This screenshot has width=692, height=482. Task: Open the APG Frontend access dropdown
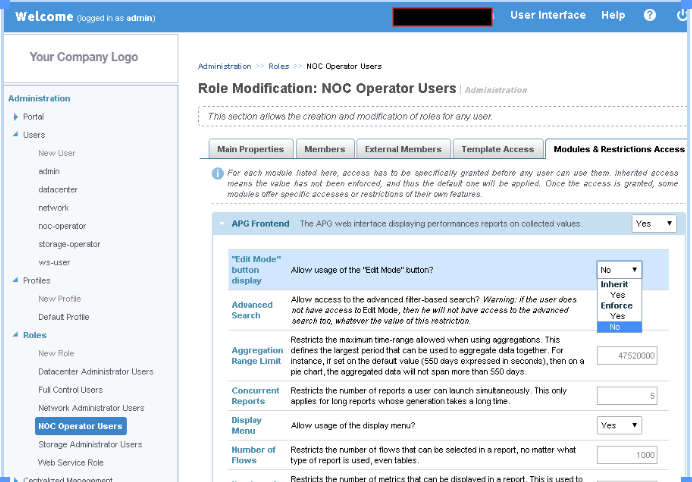tap(654, 224)
